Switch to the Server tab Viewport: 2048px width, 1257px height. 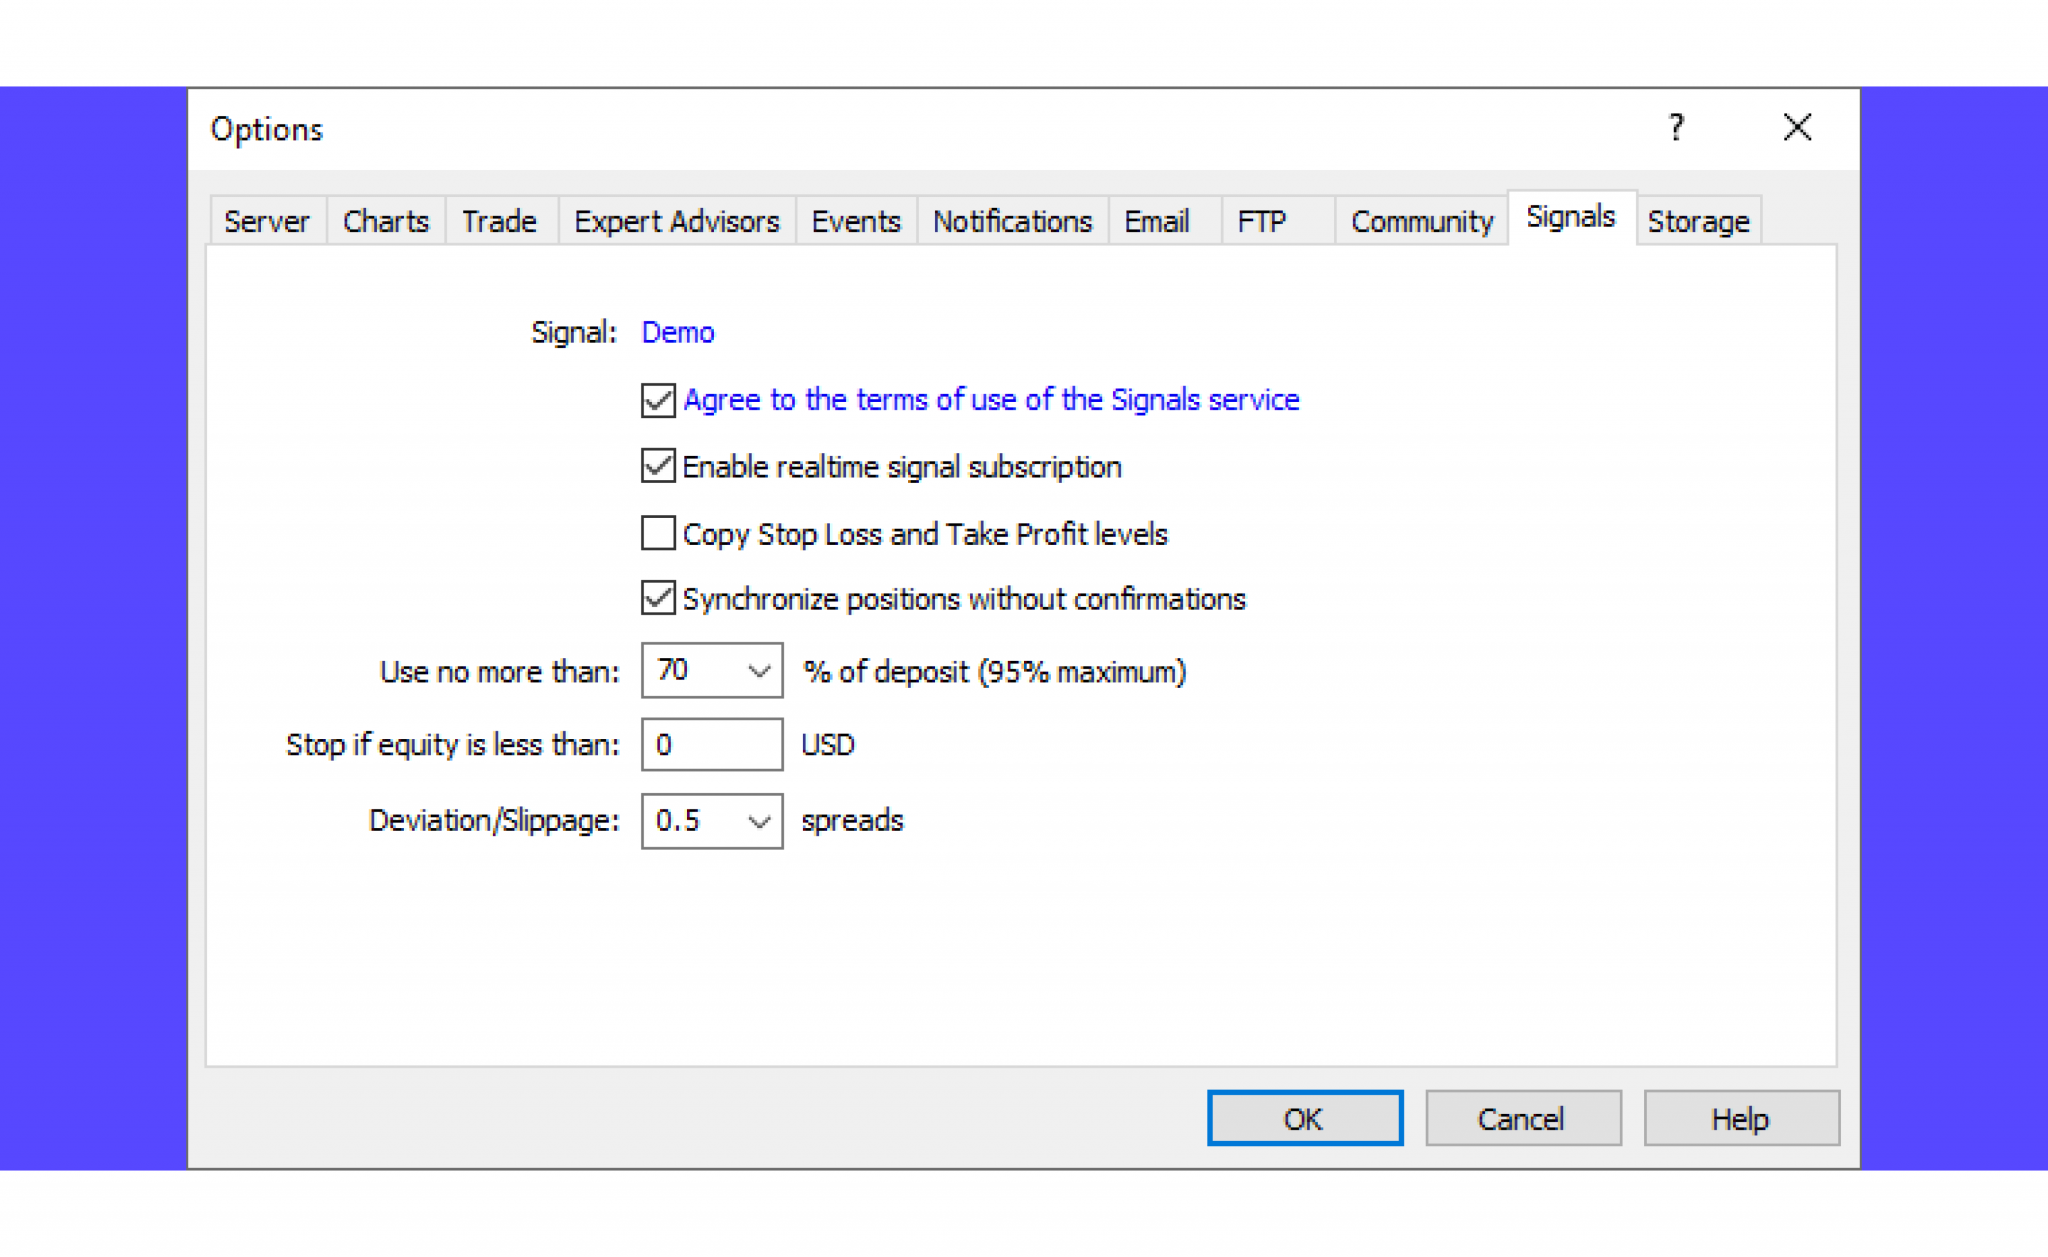coord(266,221)
